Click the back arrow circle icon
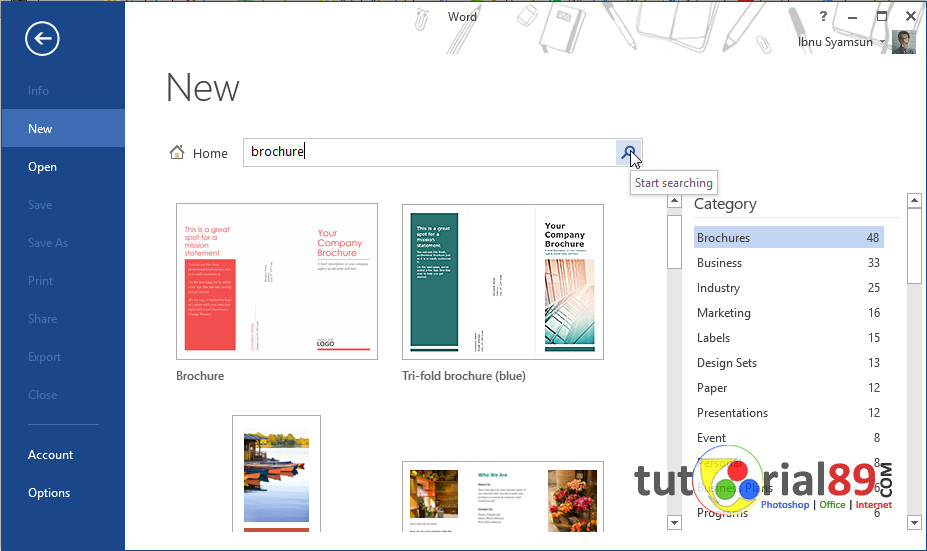Screen dimensions: 927x551 [42, 39]
